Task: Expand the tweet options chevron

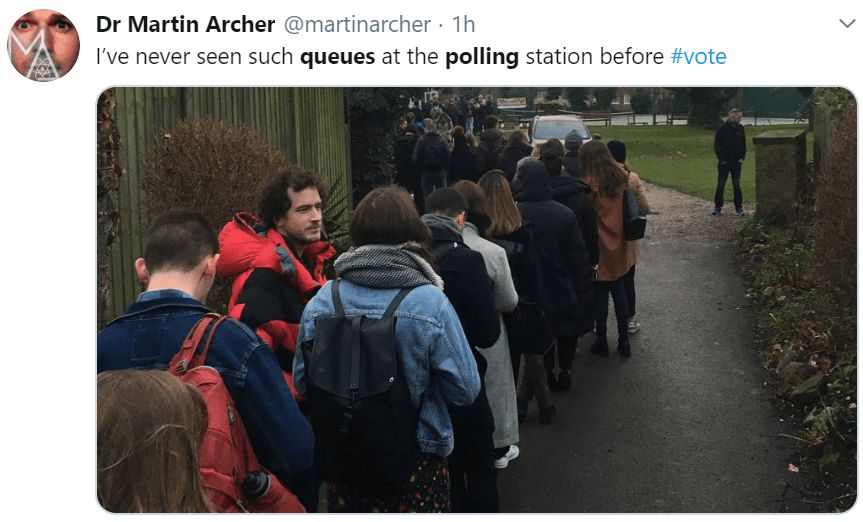Action: [x=846, y=24]
